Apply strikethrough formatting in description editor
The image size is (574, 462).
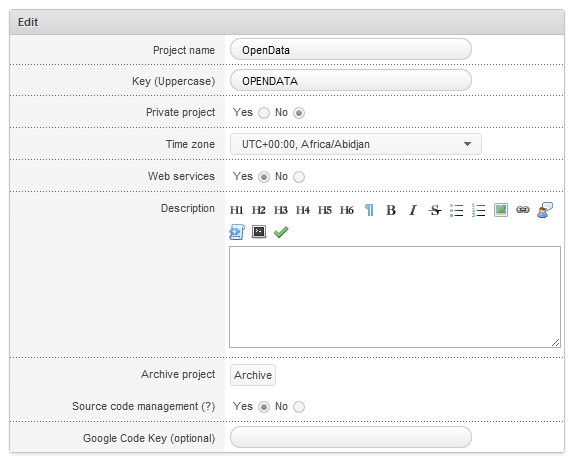point(435,210)
